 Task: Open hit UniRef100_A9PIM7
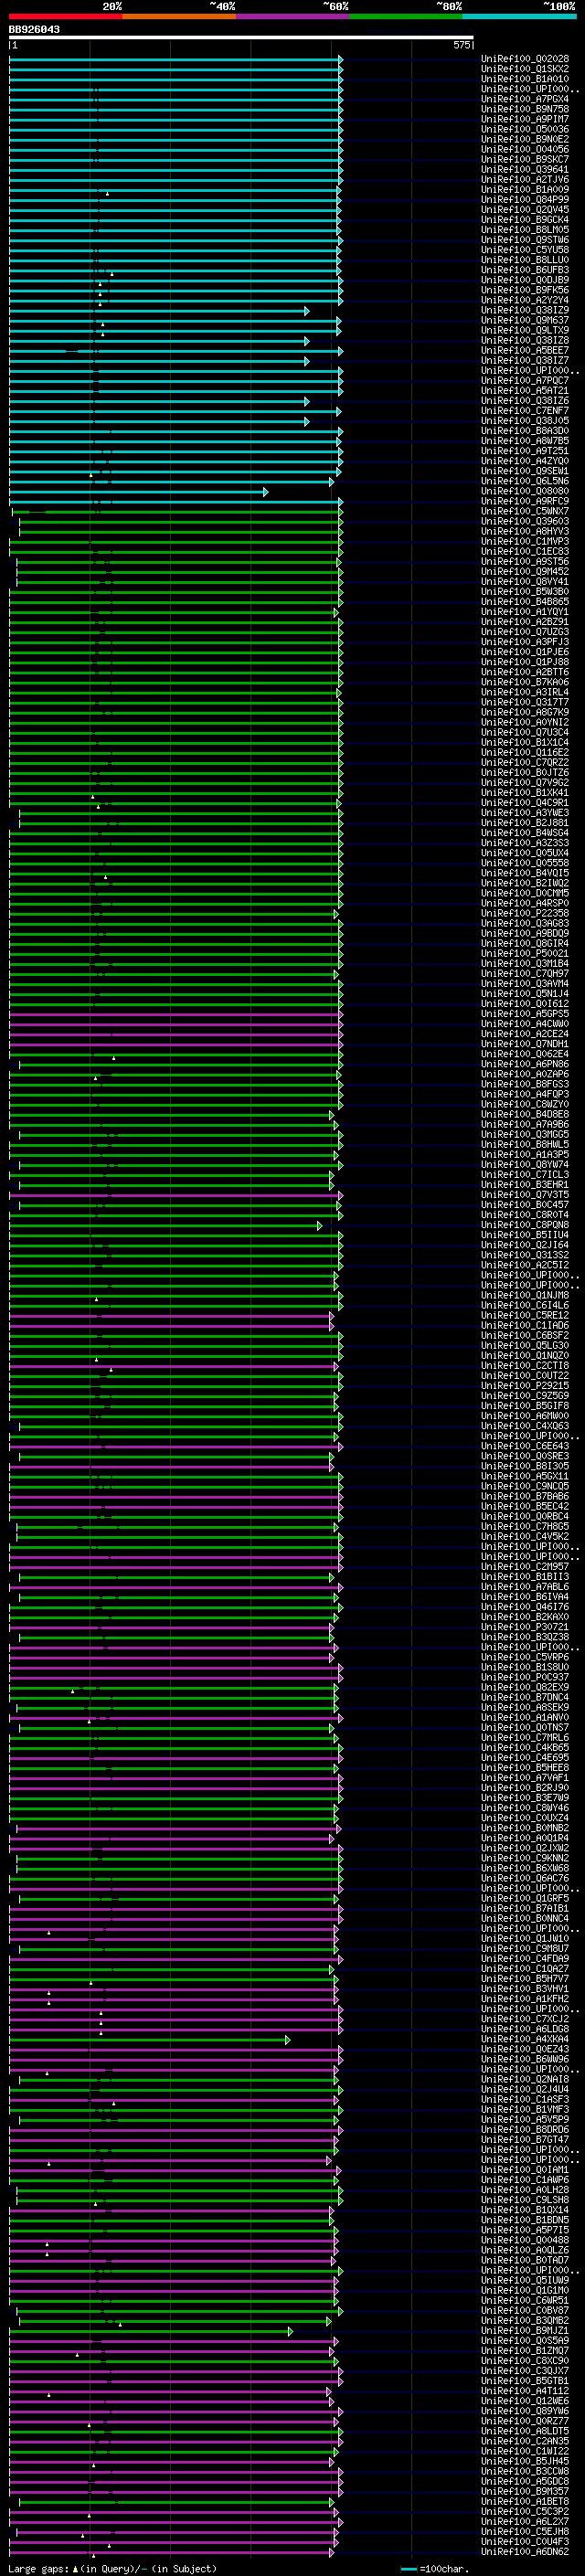click(525, 120)
